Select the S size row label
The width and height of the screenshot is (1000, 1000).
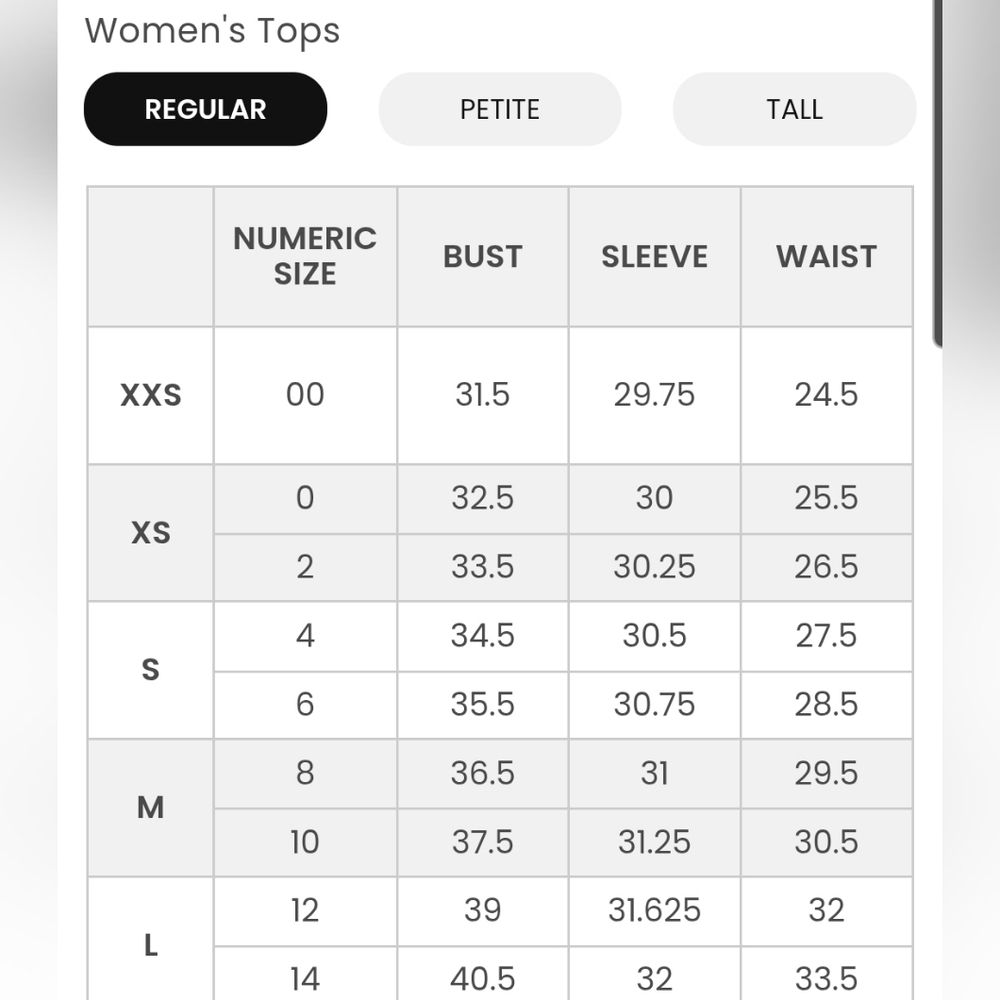[x=151, y=670]
